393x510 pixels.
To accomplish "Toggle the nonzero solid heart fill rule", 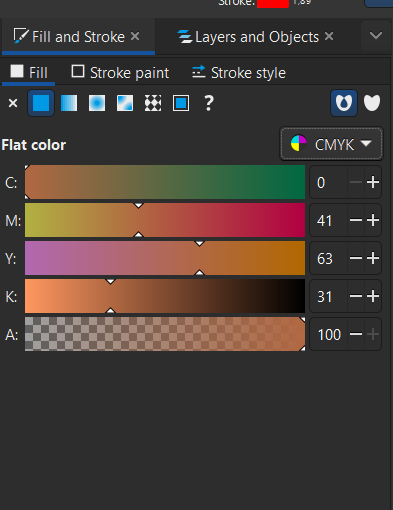I will [x=372, y=103].
